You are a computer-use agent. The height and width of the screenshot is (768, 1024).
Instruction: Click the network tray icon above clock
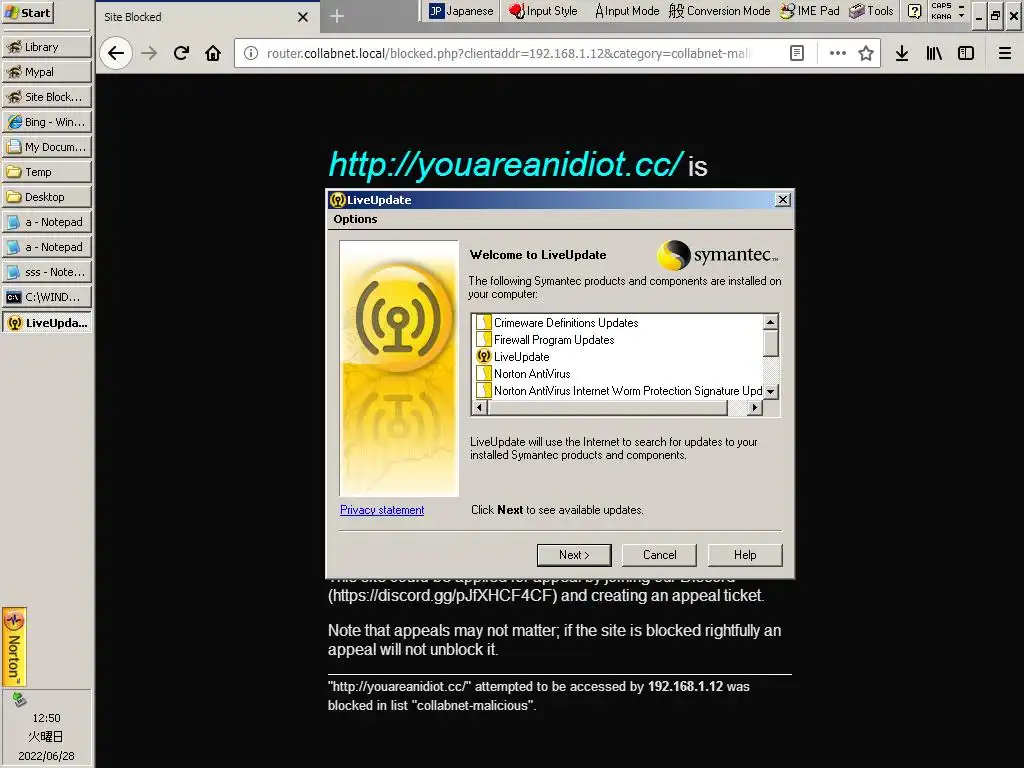[19, 699]
